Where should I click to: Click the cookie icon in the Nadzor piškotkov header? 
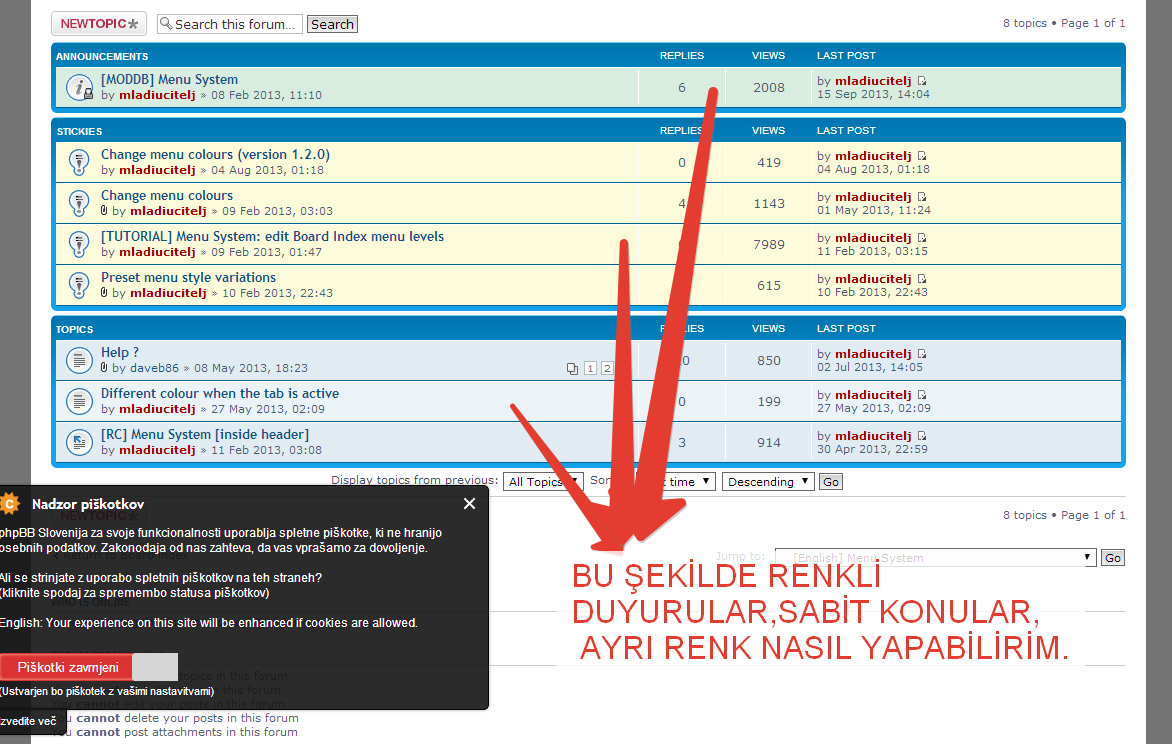9,504
